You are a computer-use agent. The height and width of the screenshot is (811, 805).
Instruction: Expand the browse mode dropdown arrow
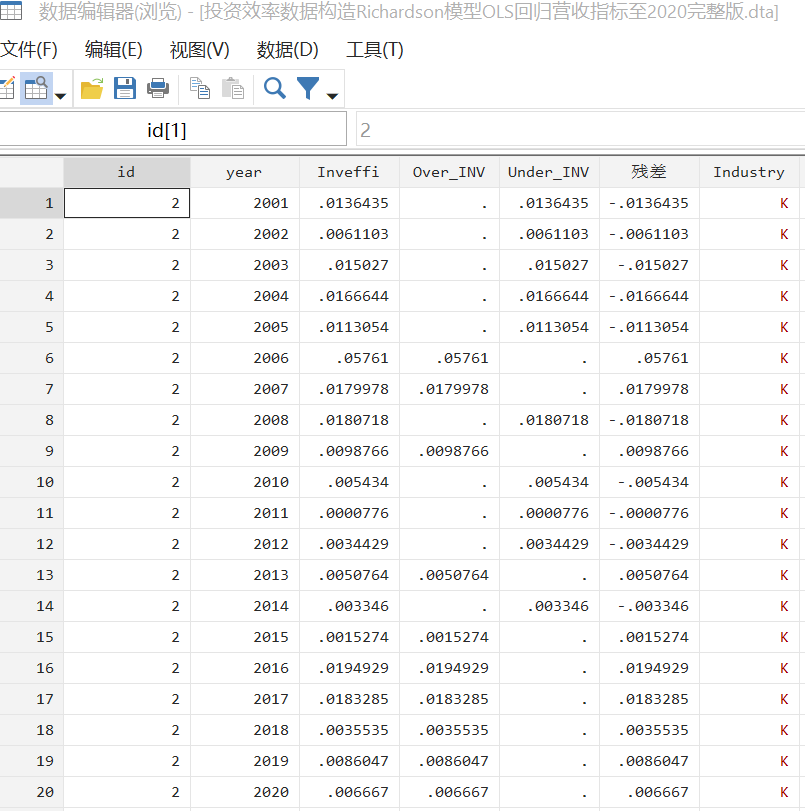click(60, 96)
